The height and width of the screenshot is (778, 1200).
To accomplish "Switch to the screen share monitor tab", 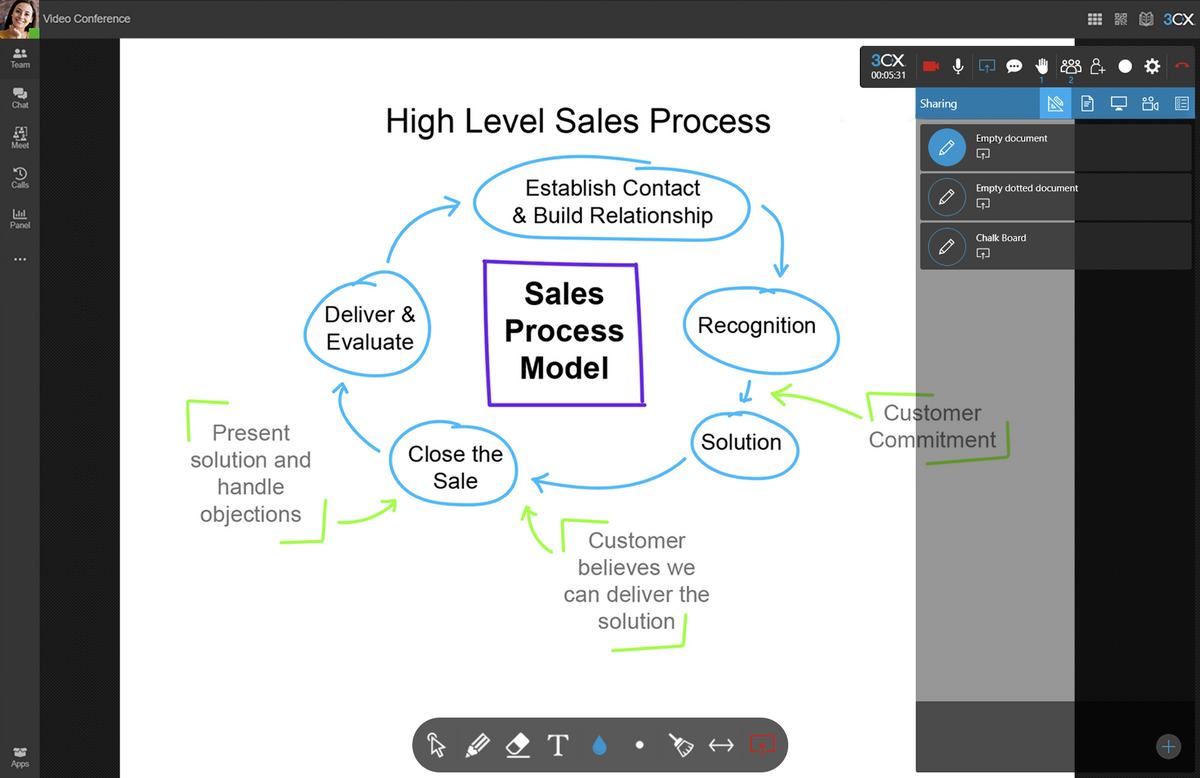I will coord(1119,103).
